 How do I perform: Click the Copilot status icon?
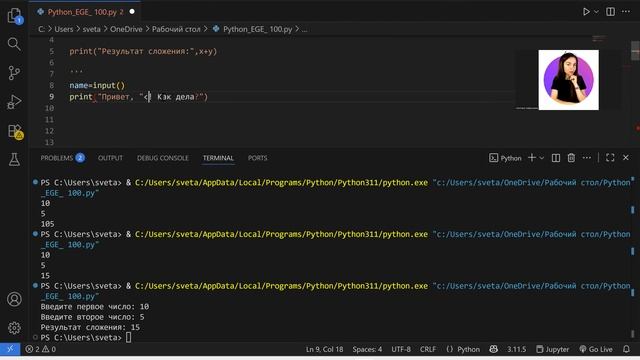493,349
